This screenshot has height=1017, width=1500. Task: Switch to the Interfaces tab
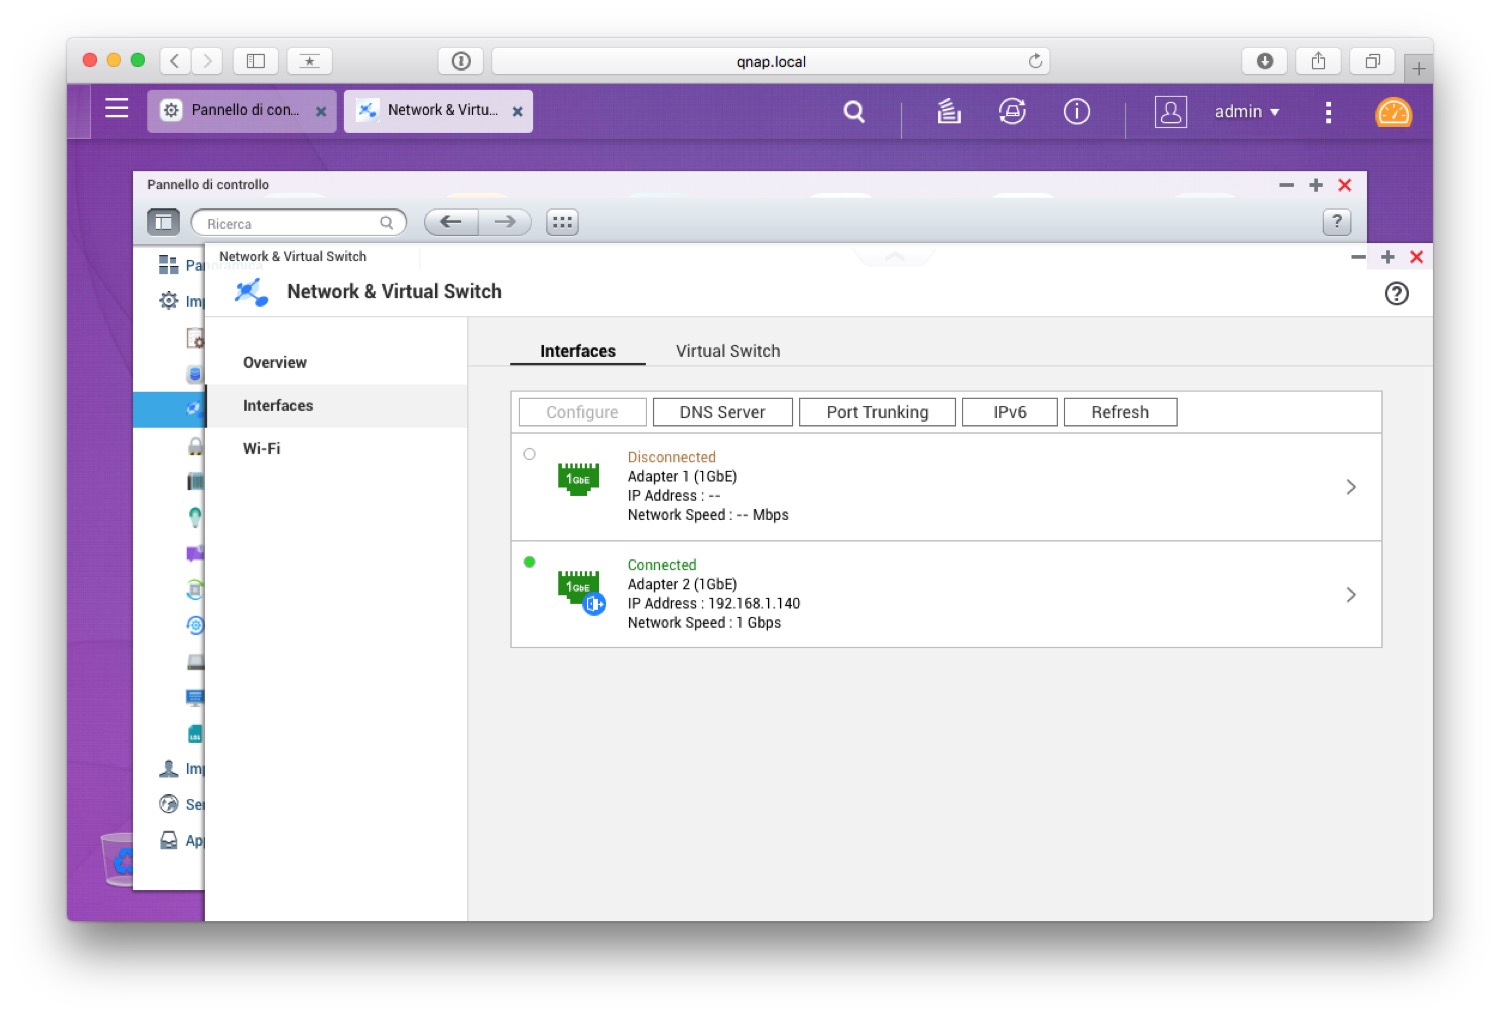pyautogui.click(x=578, y=351)
